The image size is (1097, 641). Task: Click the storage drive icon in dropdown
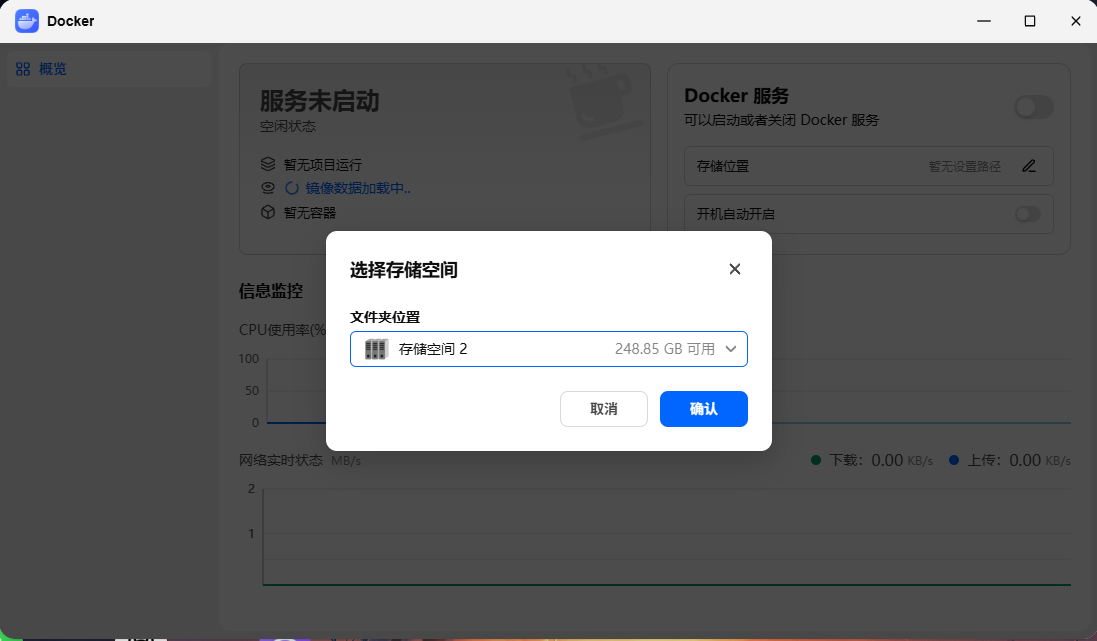click(376, 349)
